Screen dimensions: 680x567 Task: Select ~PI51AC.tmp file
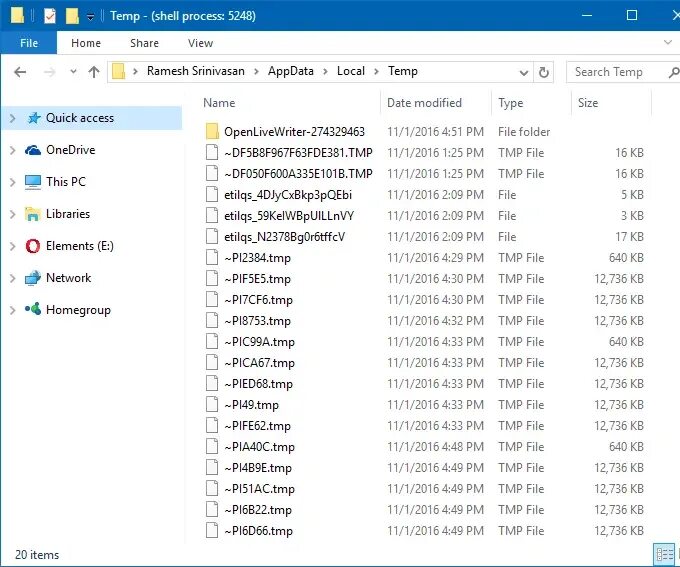[x=259, y=489]
